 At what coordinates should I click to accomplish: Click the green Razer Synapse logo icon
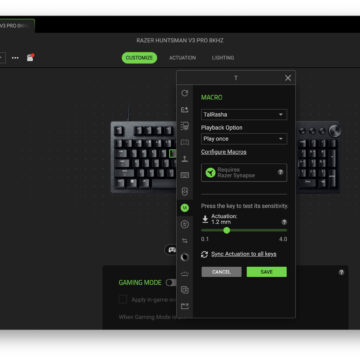point(210,172)
